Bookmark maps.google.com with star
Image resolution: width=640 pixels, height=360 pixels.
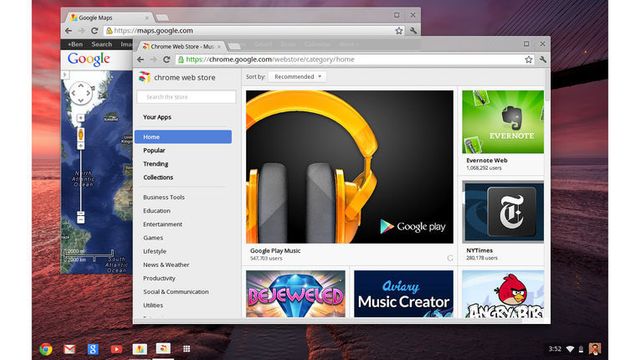tap(399, 31)
